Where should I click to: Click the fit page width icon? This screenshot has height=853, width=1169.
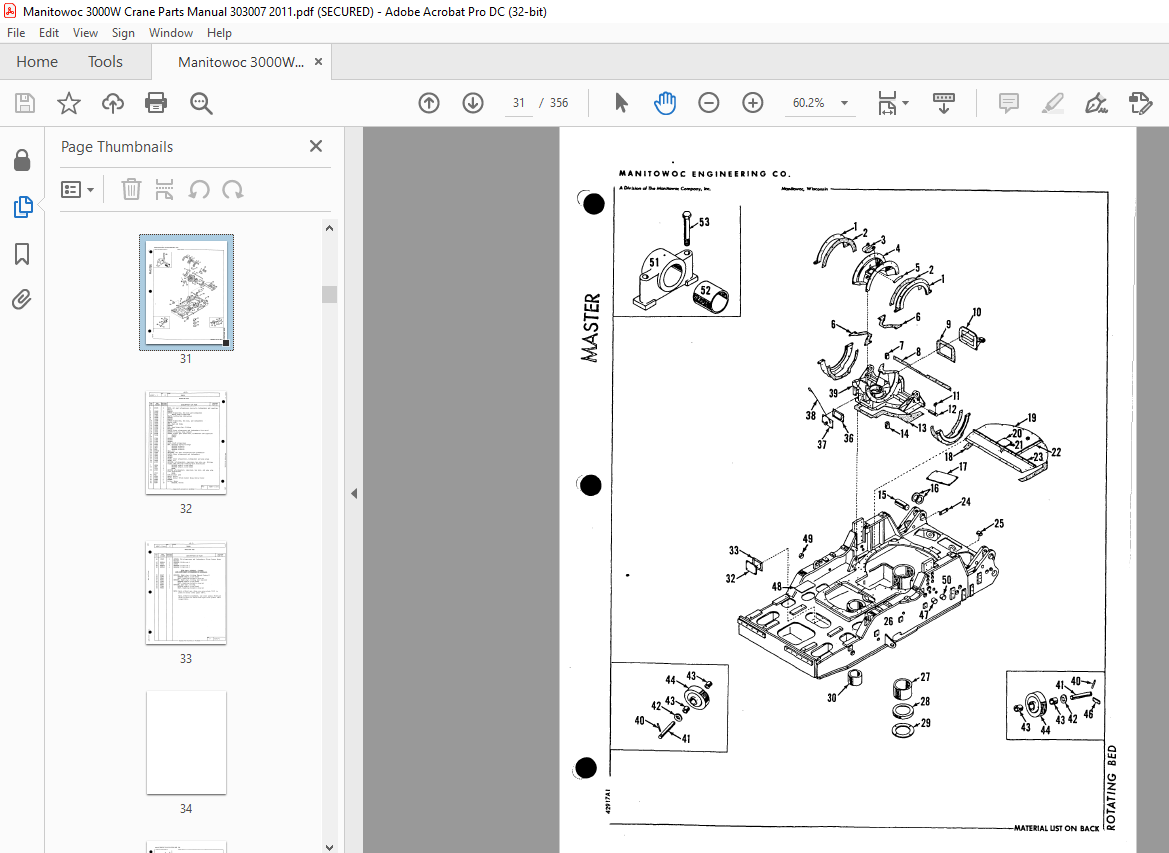point(886,103)
